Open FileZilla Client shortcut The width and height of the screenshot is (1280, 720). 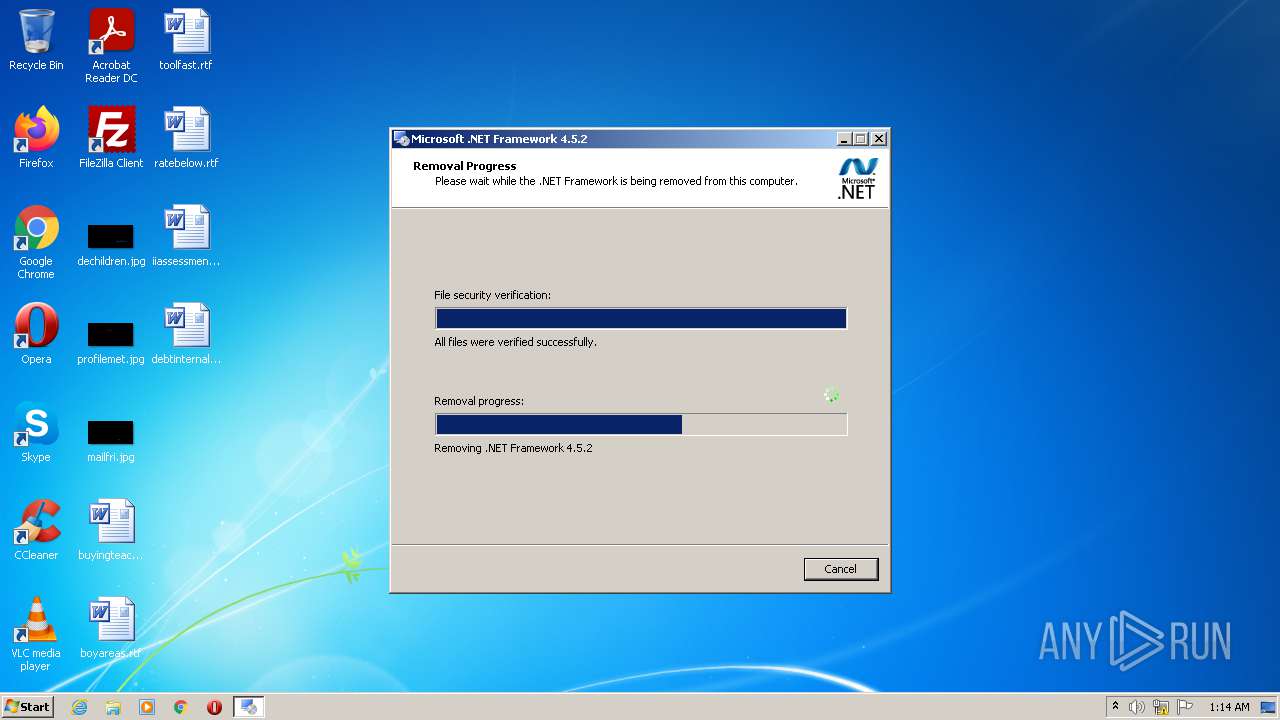tap(111, 138)
